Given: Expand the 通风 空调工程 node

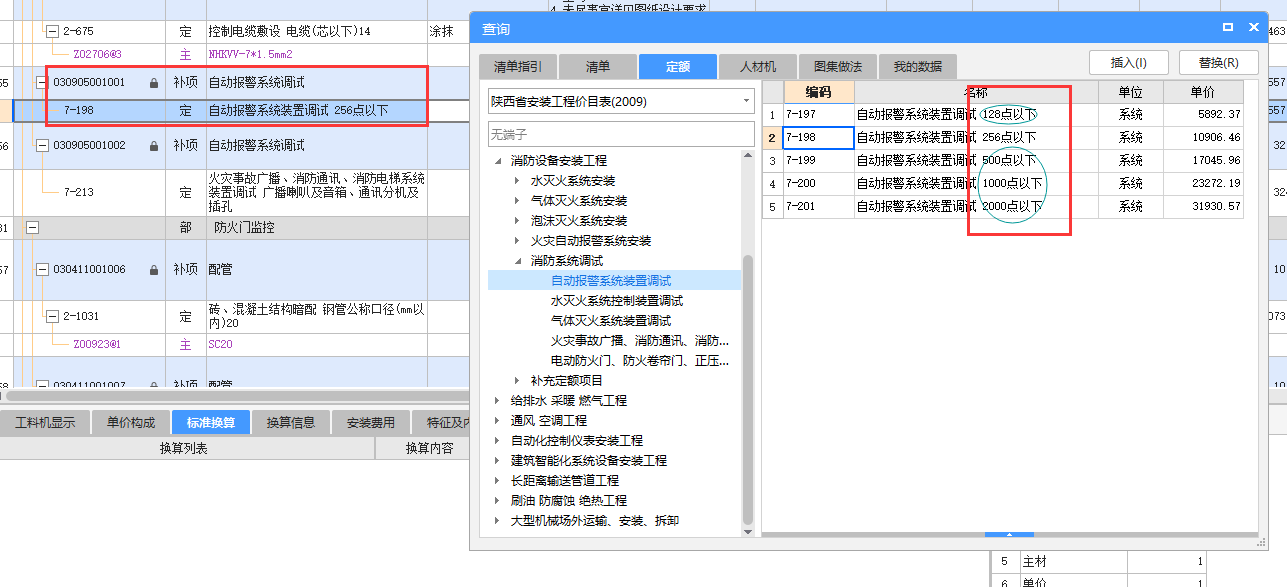Looking at the screenshot, I should (x=498, y=421).
